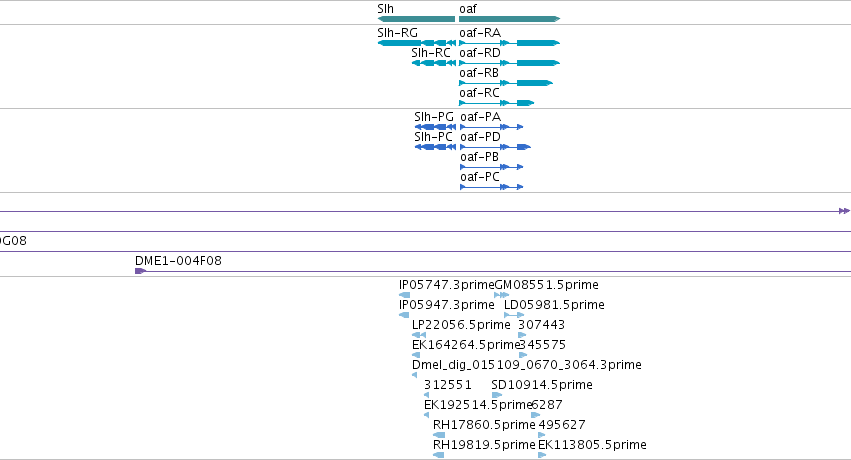Select the Slh-RC transcript glyph
The height and width of the screenshot is (460, 851).
click(434, 63)
